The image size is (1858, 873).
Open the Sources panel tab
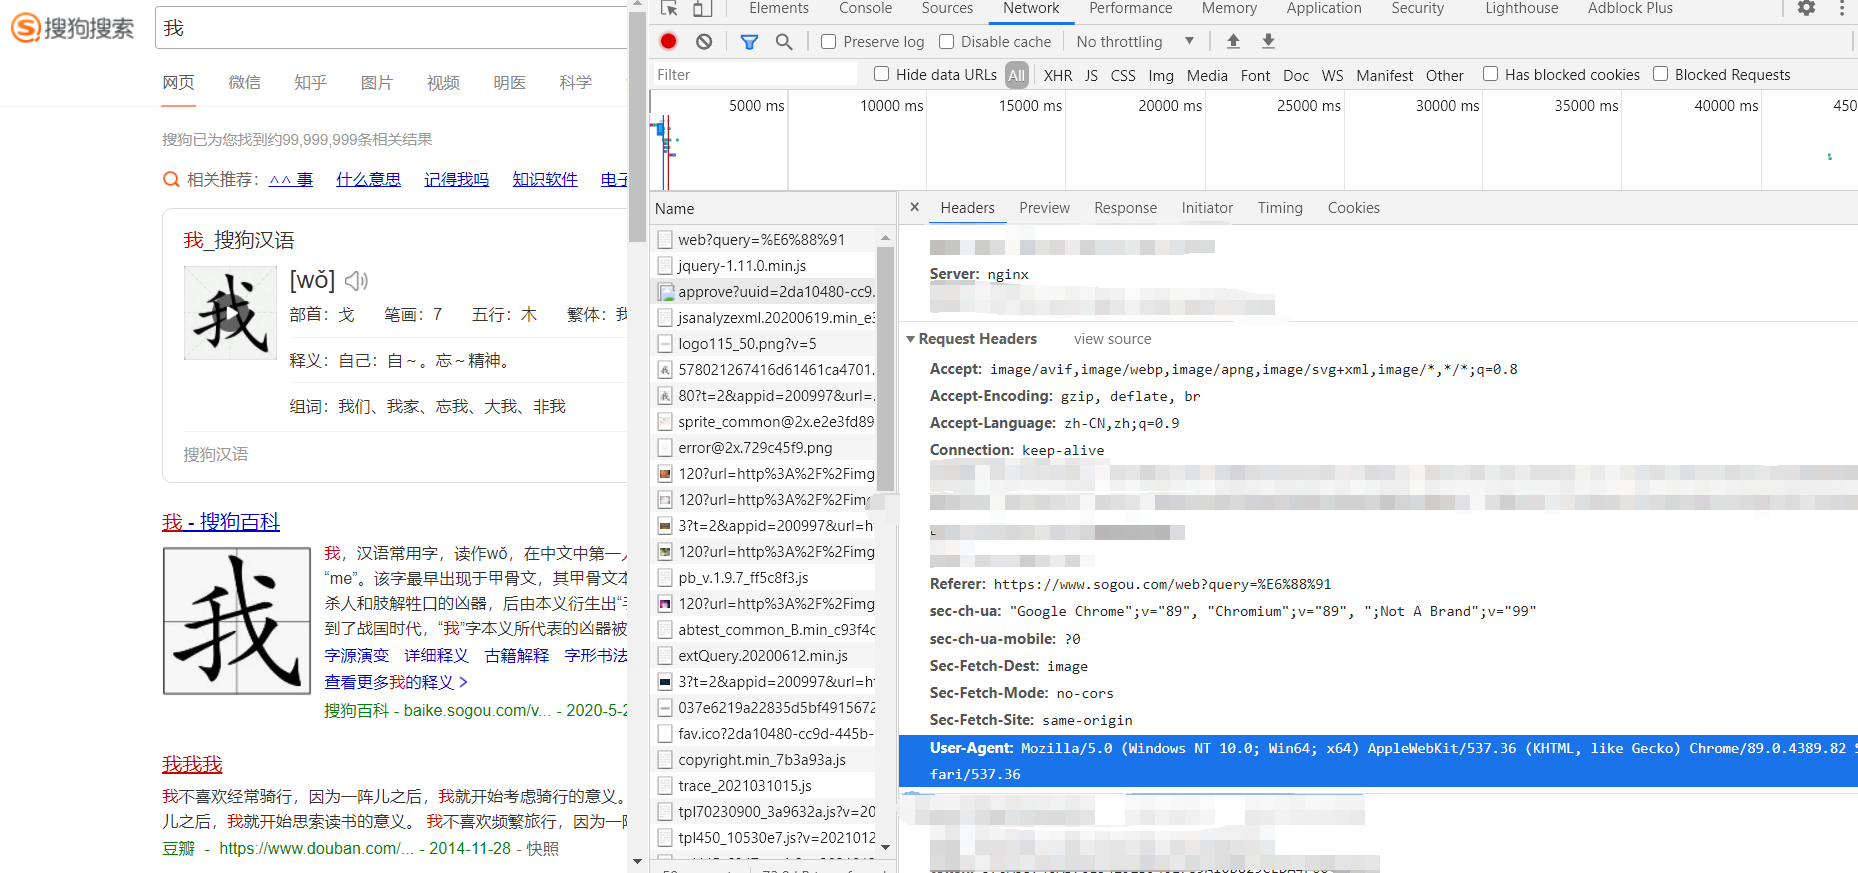coord(947,8)
